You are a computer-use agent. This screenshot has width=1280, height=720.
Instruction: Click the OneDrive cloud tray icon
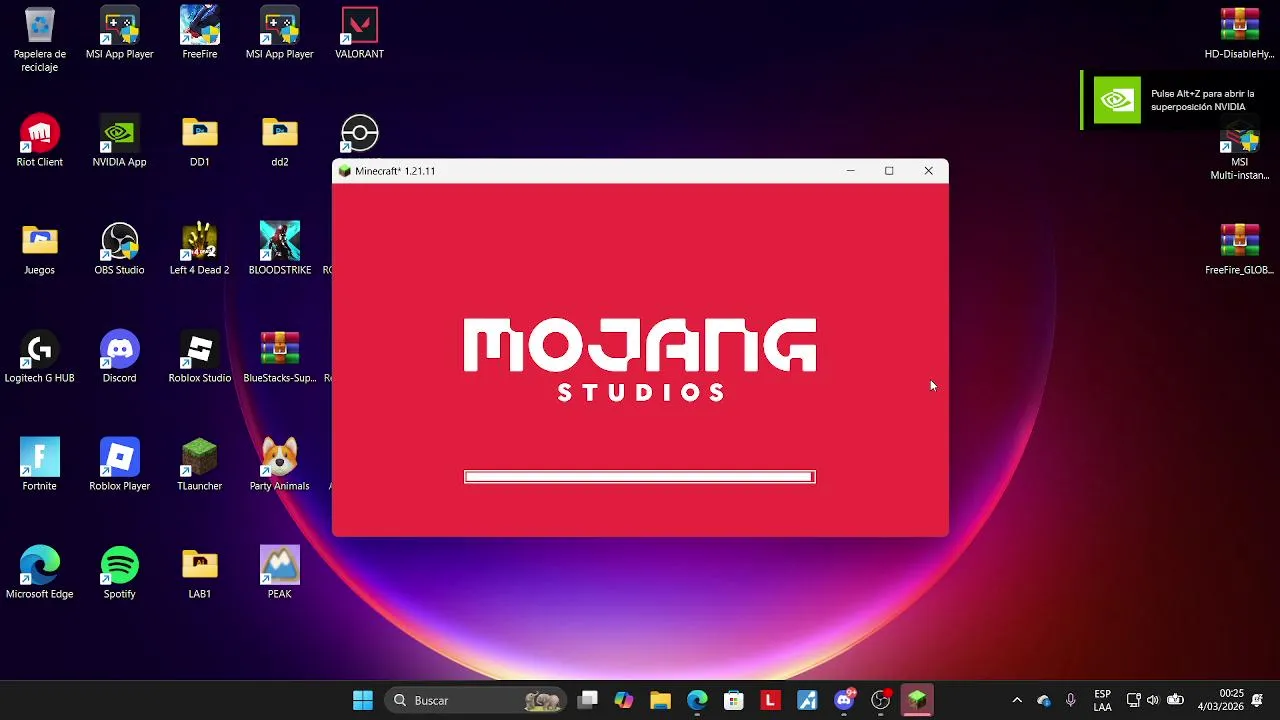pos(1044,700)
